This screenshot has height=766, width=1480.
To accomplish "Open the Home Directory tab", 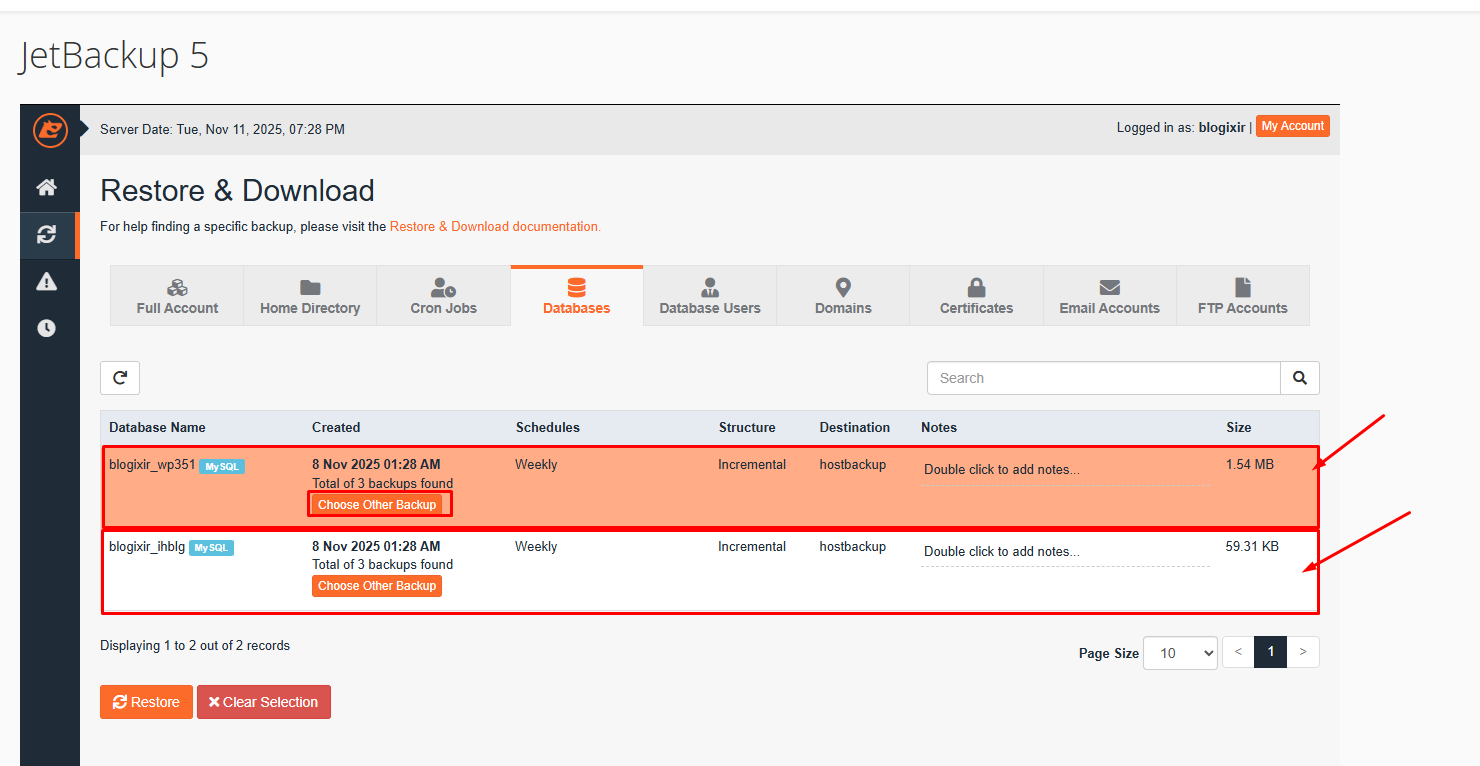I will pos(310,296).
